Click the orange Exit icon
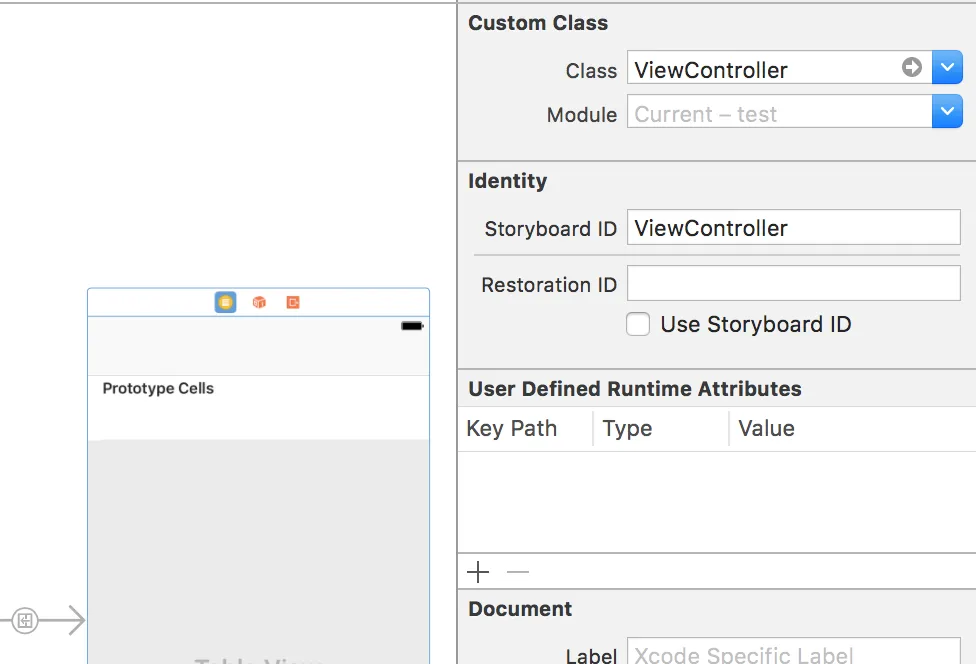This screenshot has height=664, width=976. pos(293,302)
